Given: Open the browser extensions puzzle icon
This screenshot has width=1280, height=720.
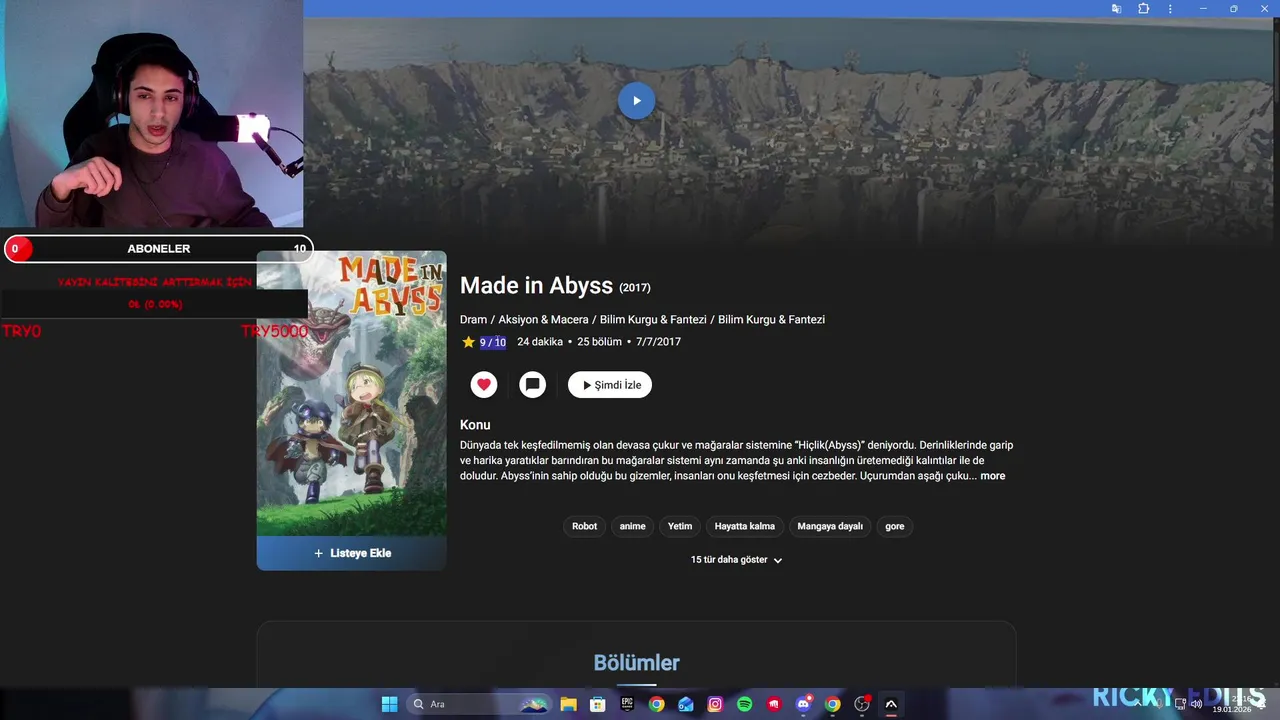Looking at the screenshot, I should tap(1144, 8).
